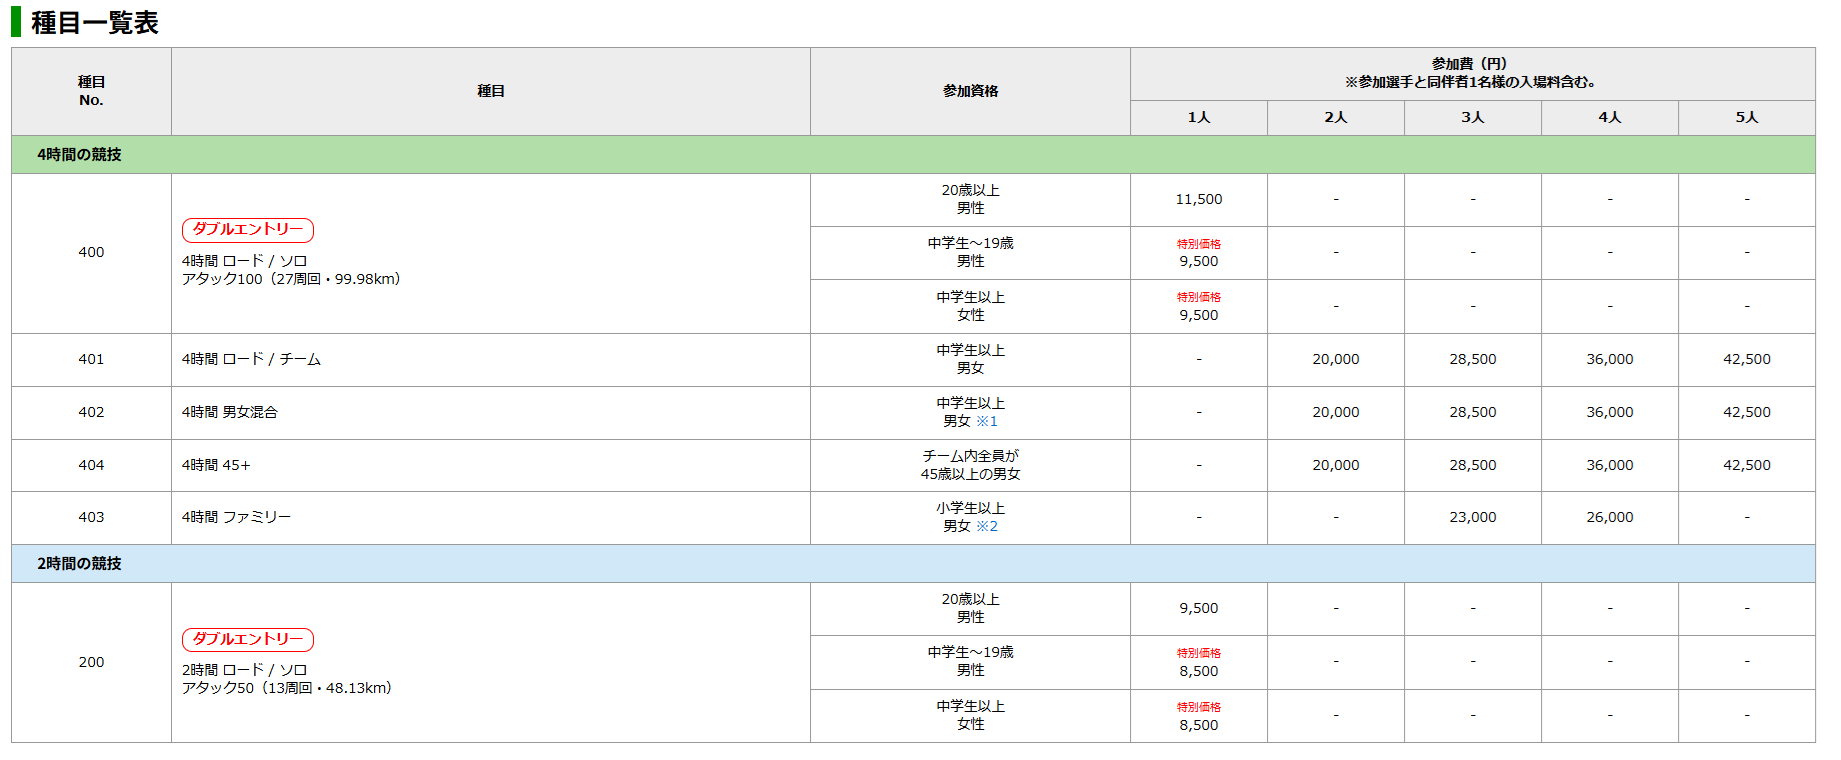Click アタック100（27周回・99.98km）description text
The image size is (1841, 760).
click(291, 279)
